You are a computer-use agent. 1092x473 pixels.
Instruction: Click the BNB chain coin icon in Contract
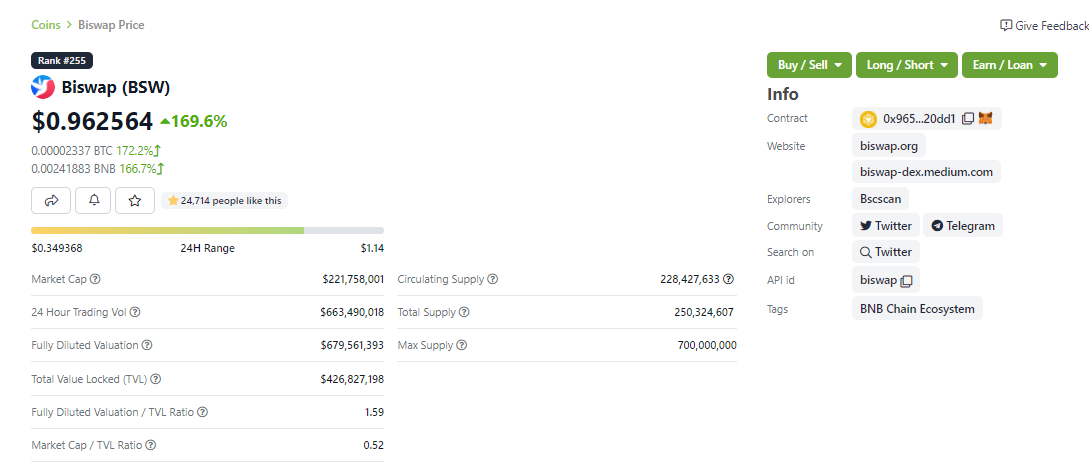point(868,119)
